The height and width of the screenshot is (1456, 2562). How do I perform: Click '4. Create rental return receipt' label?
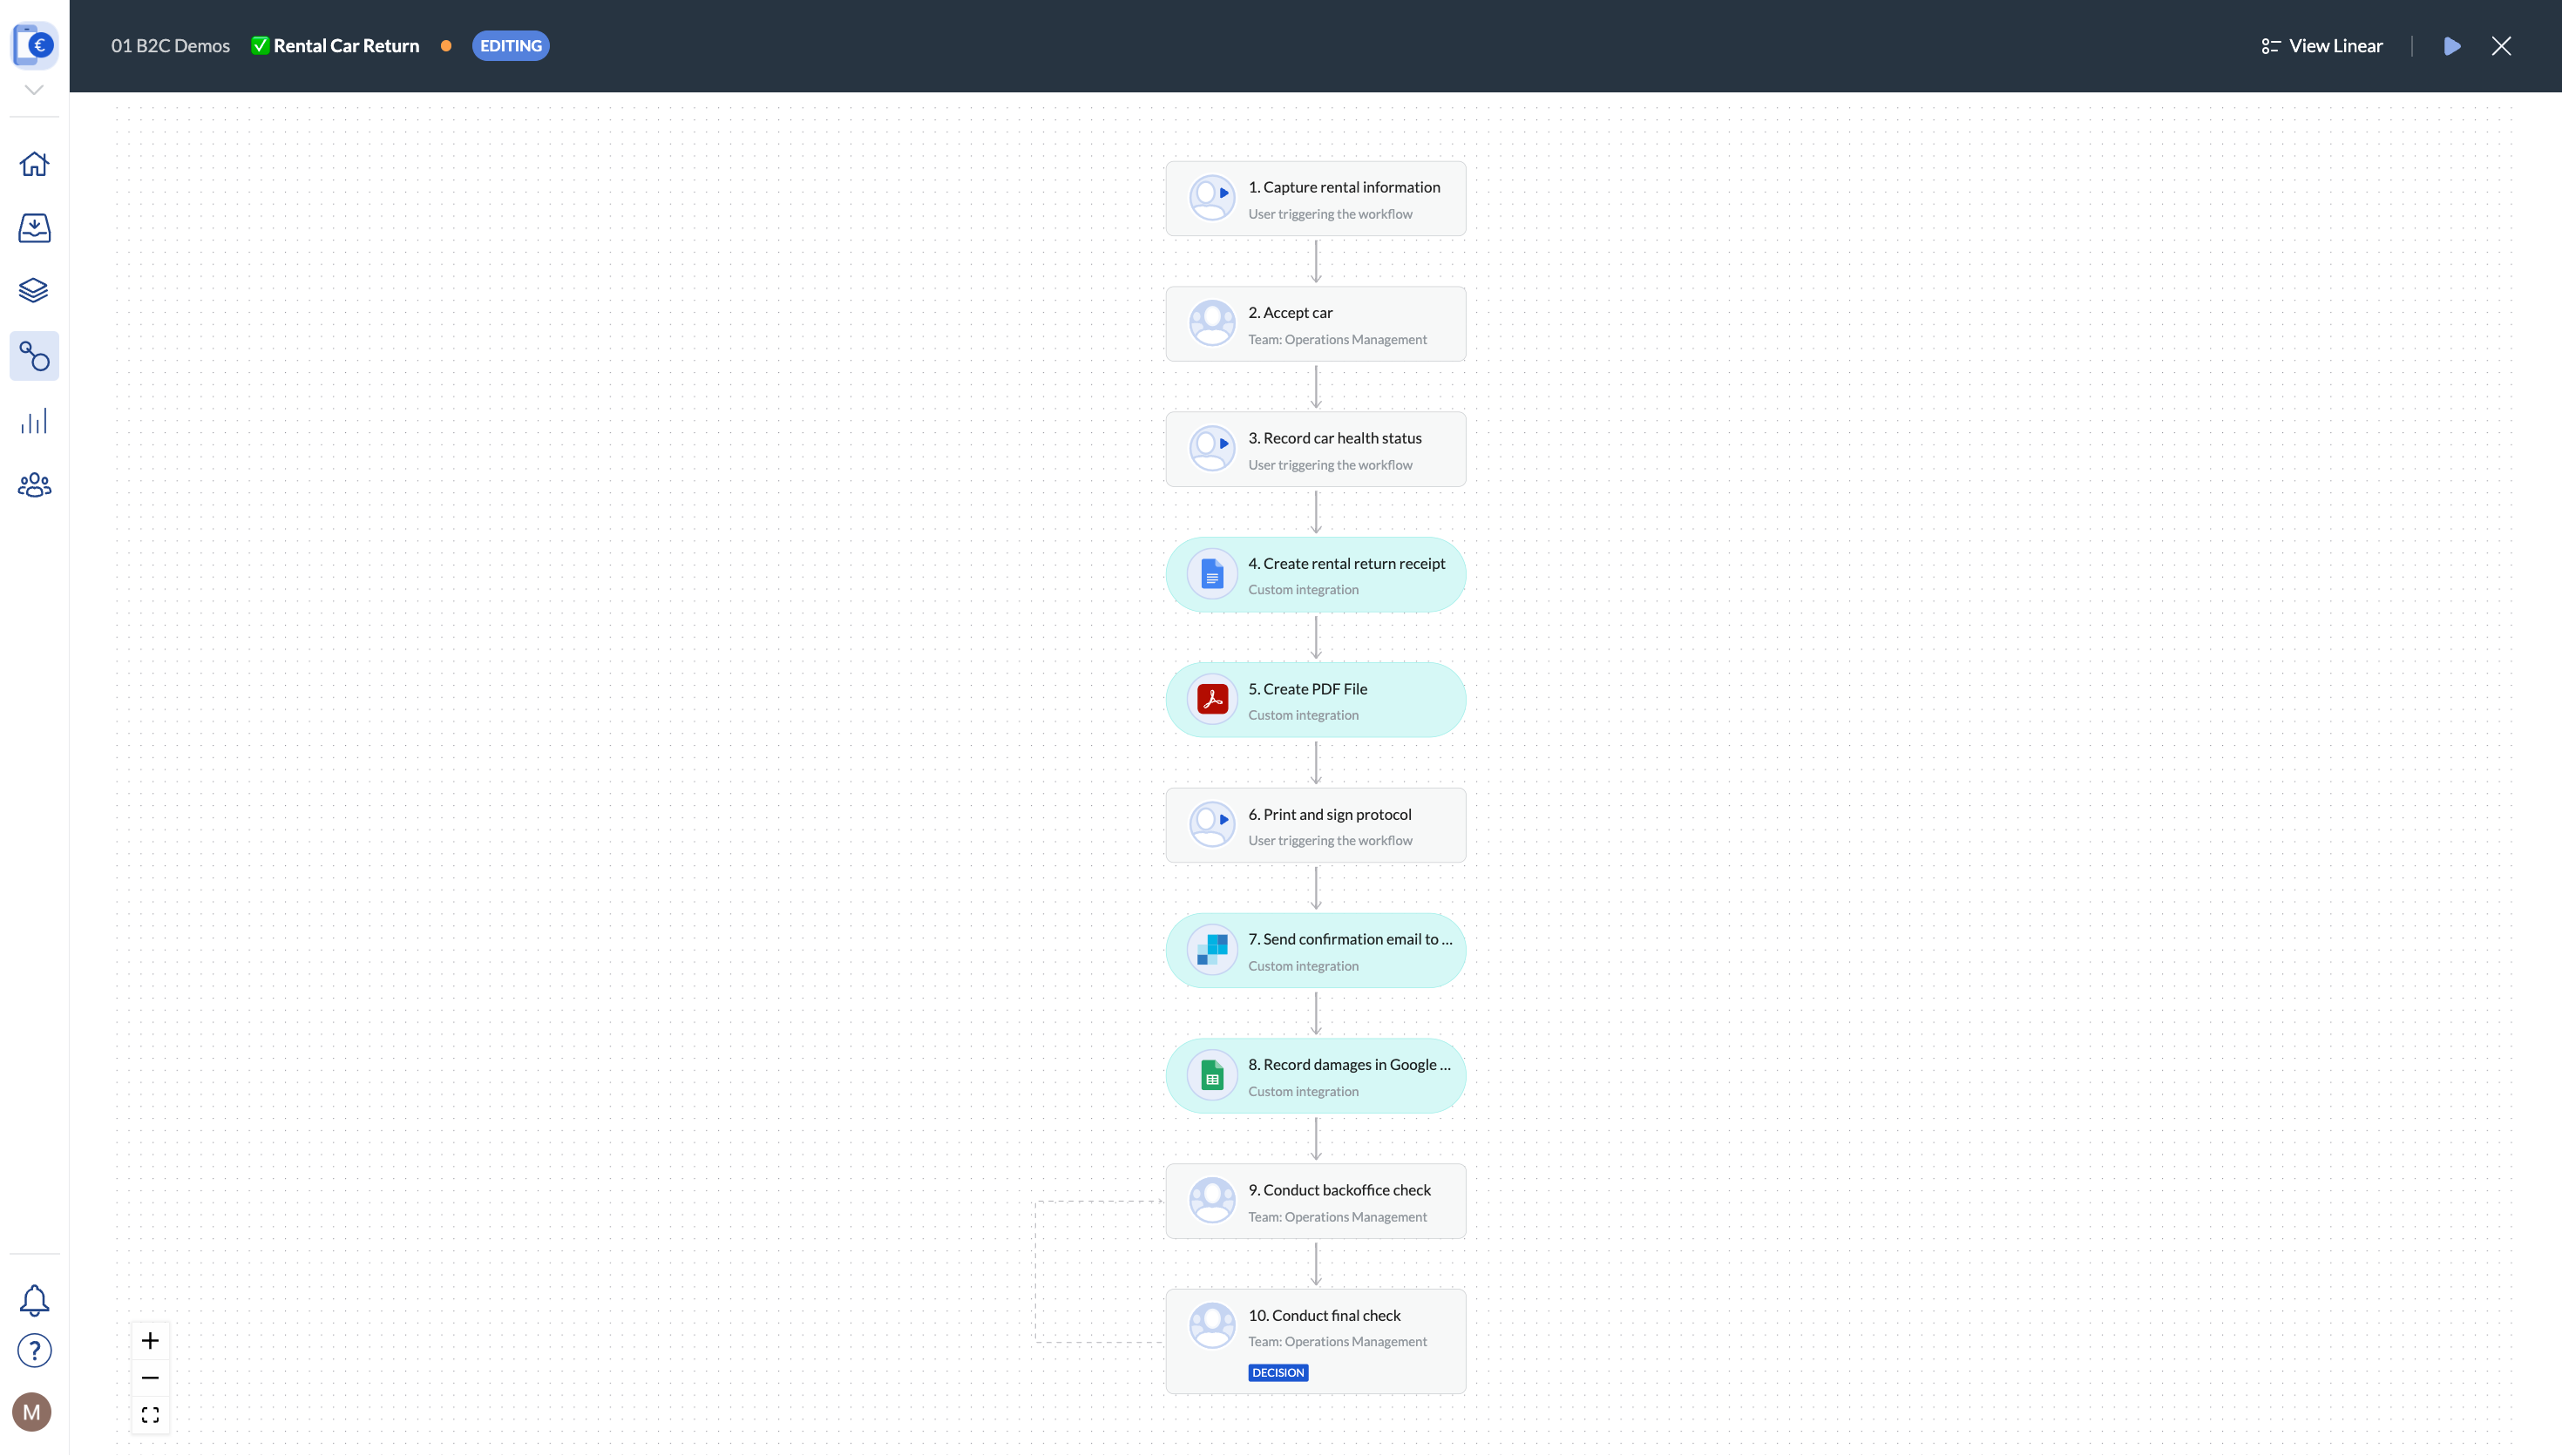(1346, 564)
